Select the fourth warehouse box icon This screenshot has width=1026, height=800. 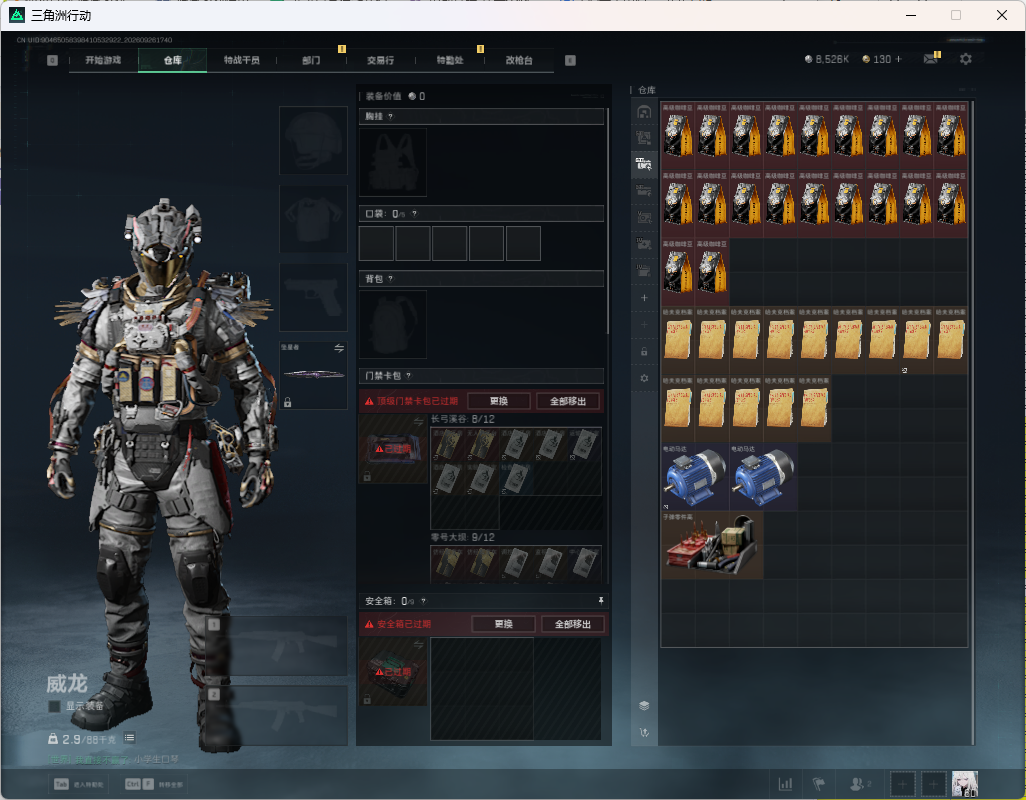644,191
